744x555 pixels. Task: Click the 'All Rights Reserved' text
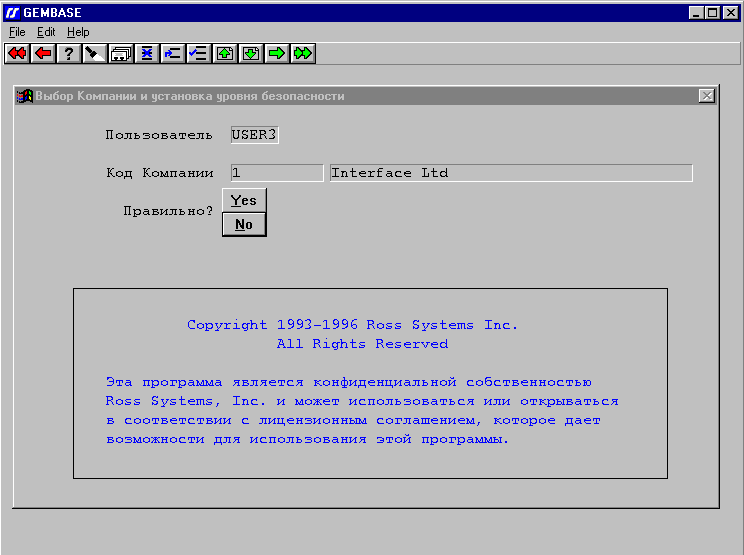coord(363,344)
